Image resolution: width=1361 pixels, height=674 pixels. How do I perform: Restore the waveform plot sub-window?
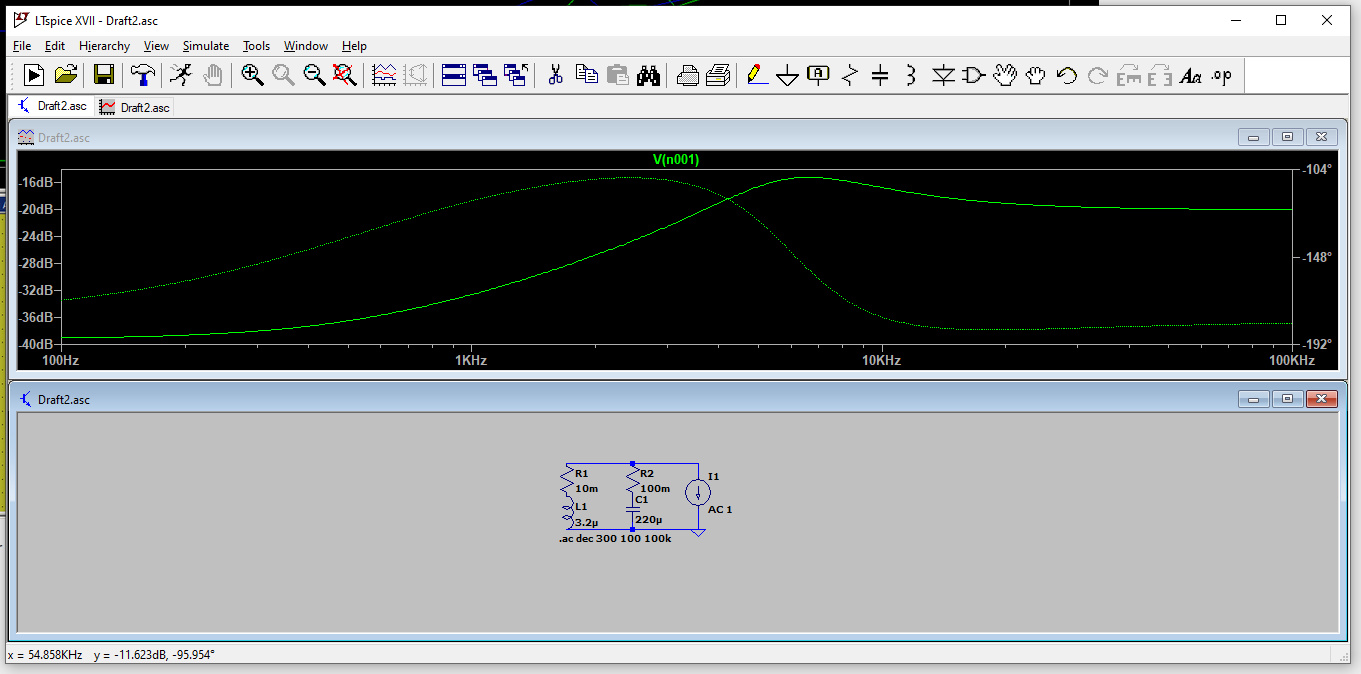(x=1287, y=137)
